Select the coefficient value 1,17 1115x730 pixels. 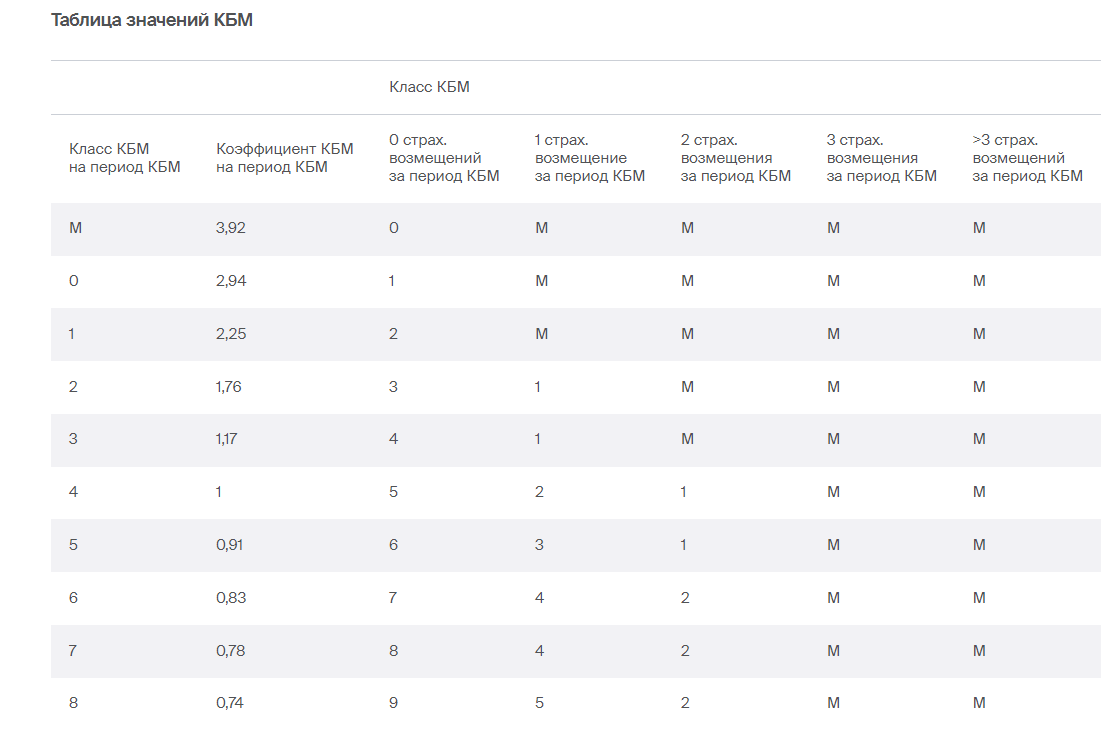[227, 439]
